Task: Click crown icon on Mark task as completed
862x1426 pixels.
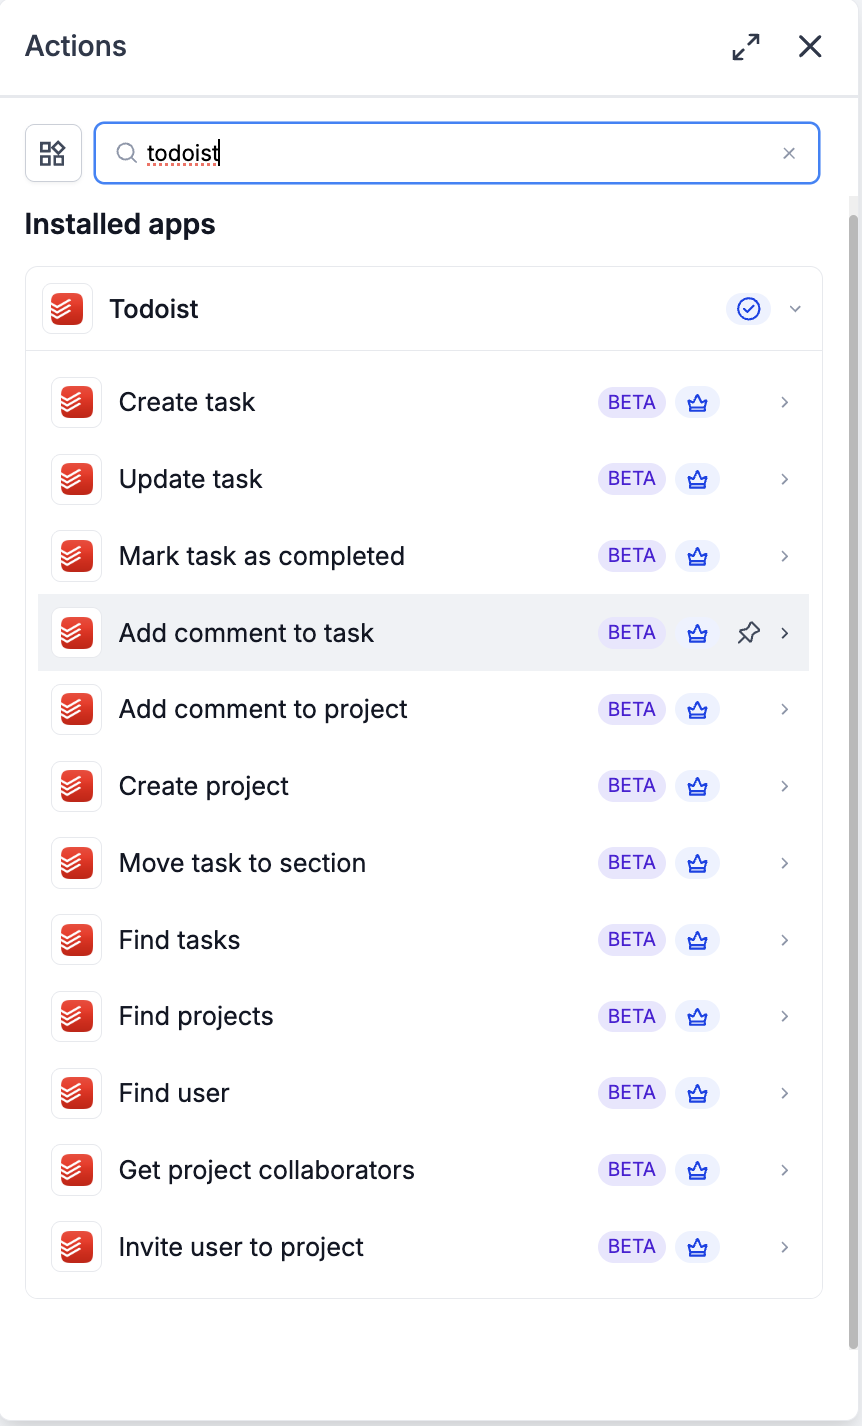Action: click(x=698, y=556)
